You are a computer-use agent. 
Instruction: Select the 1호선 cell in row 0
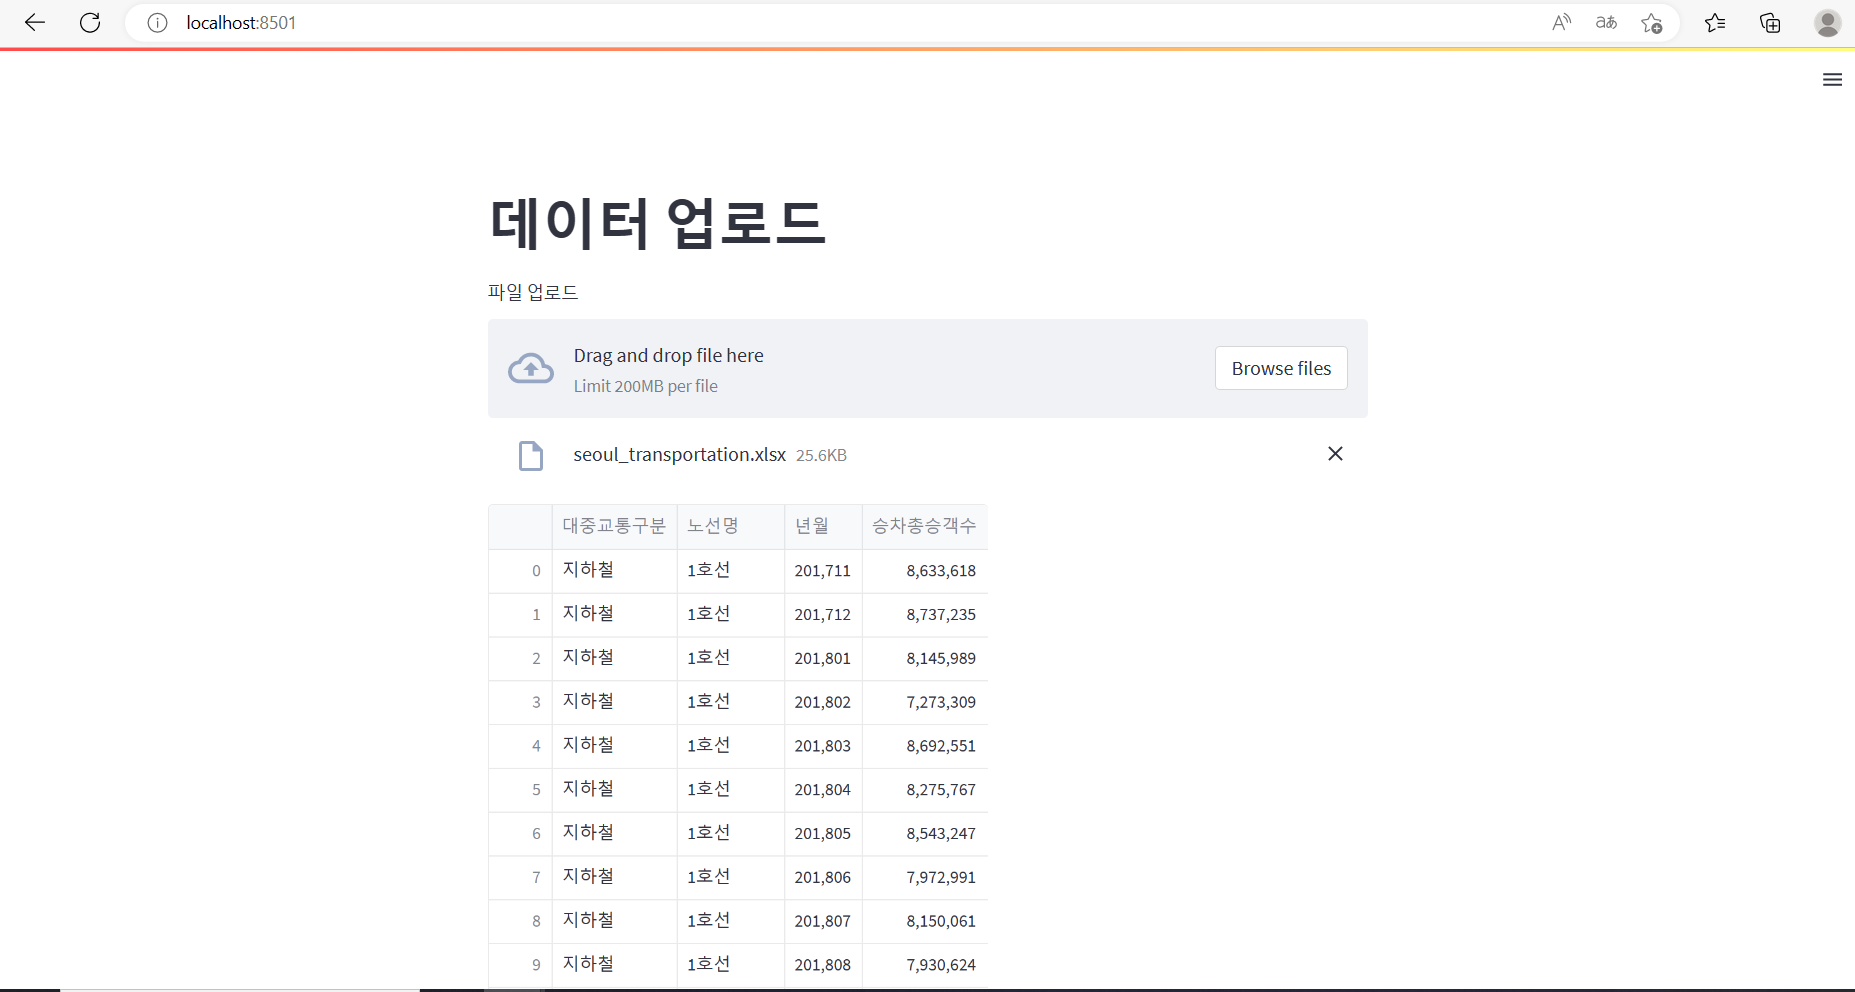click(731, 571)
